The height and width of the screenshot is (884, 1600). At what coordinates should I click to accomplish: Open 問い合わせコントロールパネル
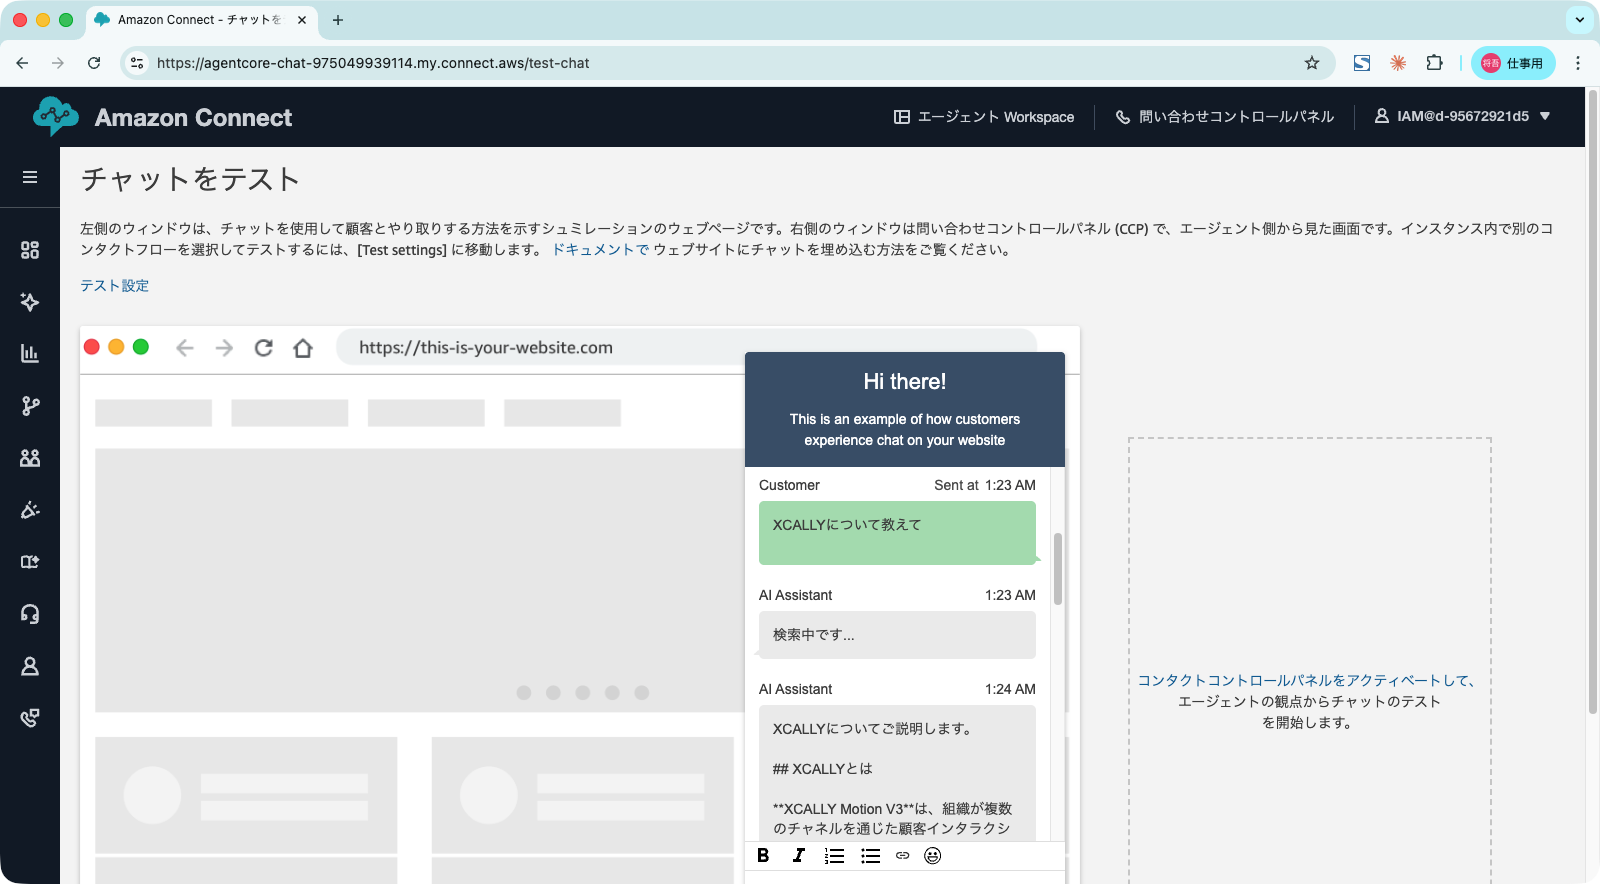coord(1225,117)
